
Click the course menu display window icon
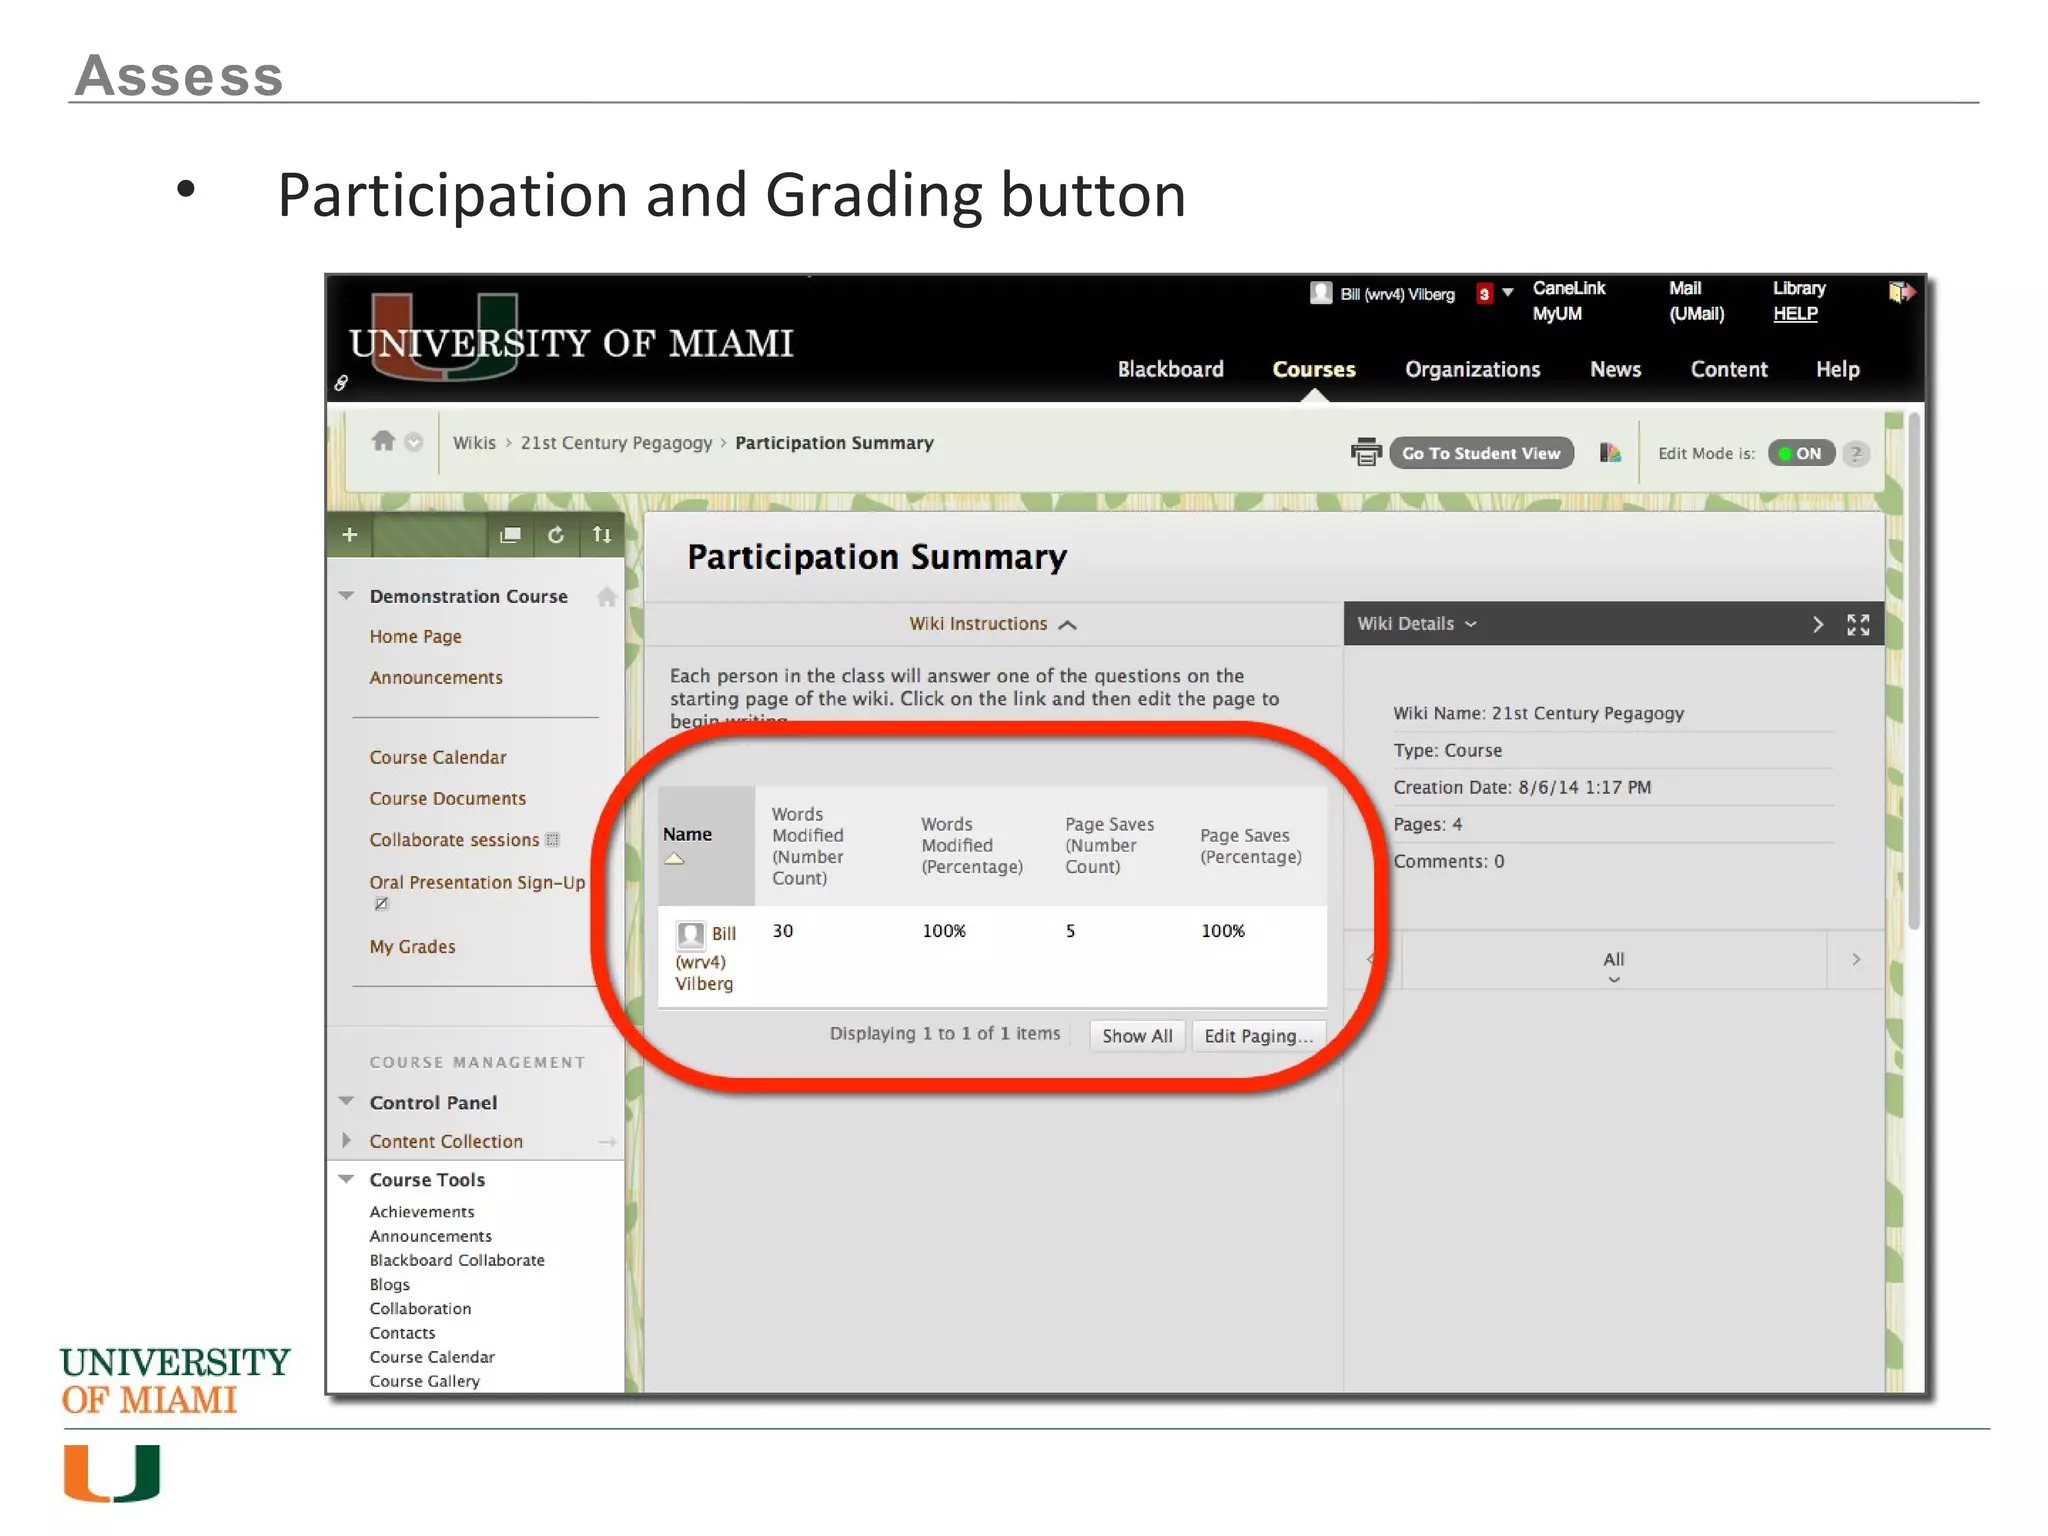point(510,535)
